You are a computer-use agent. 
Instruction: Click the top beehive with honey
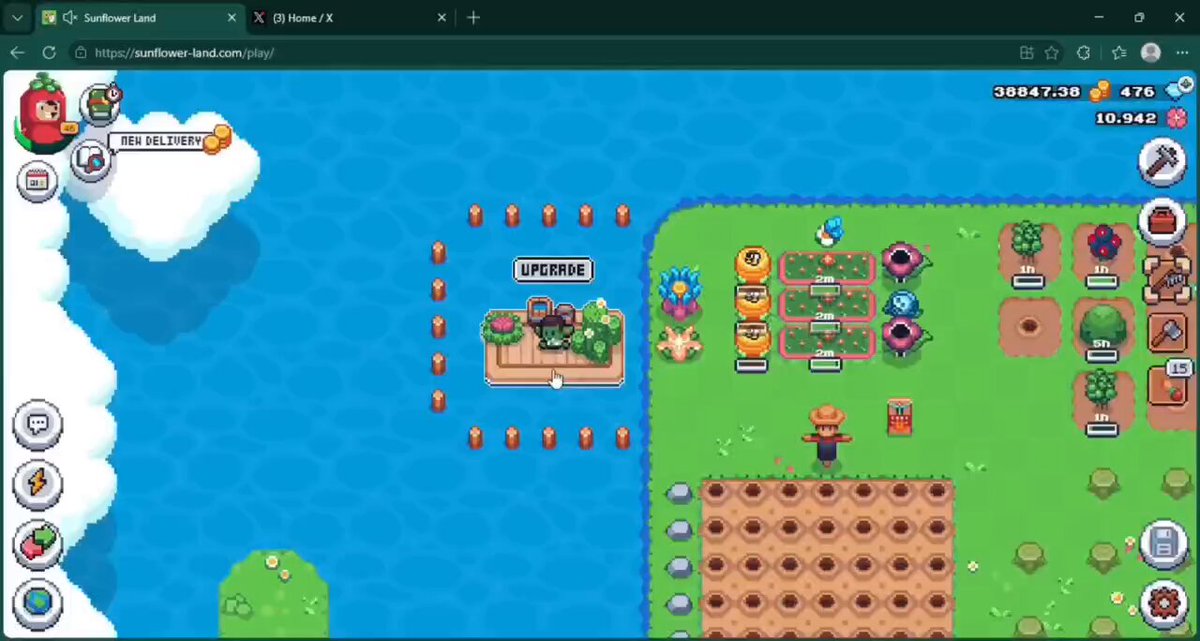point(752,263)
